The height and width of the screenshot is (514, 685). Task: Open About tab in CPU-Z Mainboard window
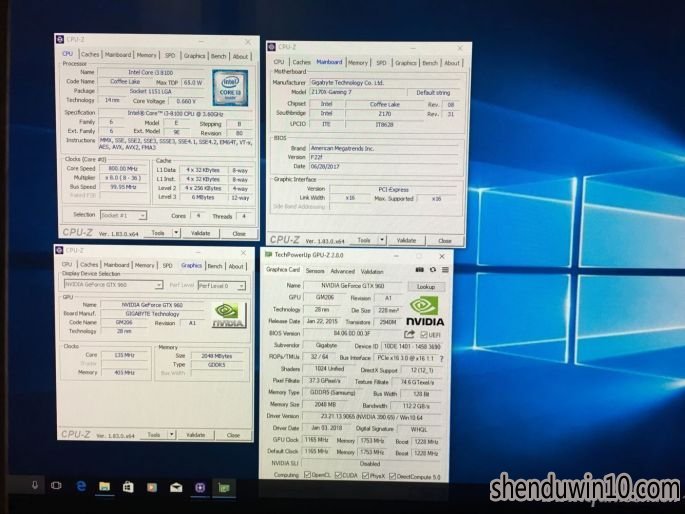[x=452, y=63]
